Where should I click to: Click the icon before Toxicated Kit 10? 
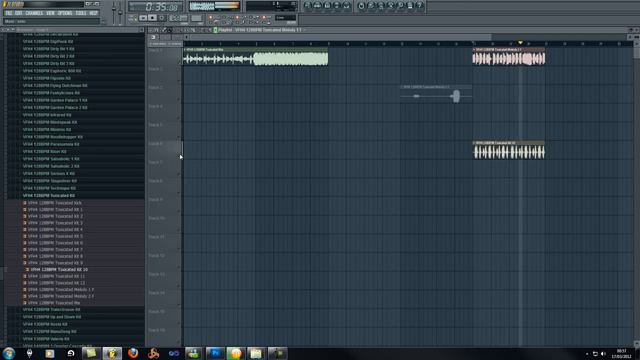click(x=27, y=269)
